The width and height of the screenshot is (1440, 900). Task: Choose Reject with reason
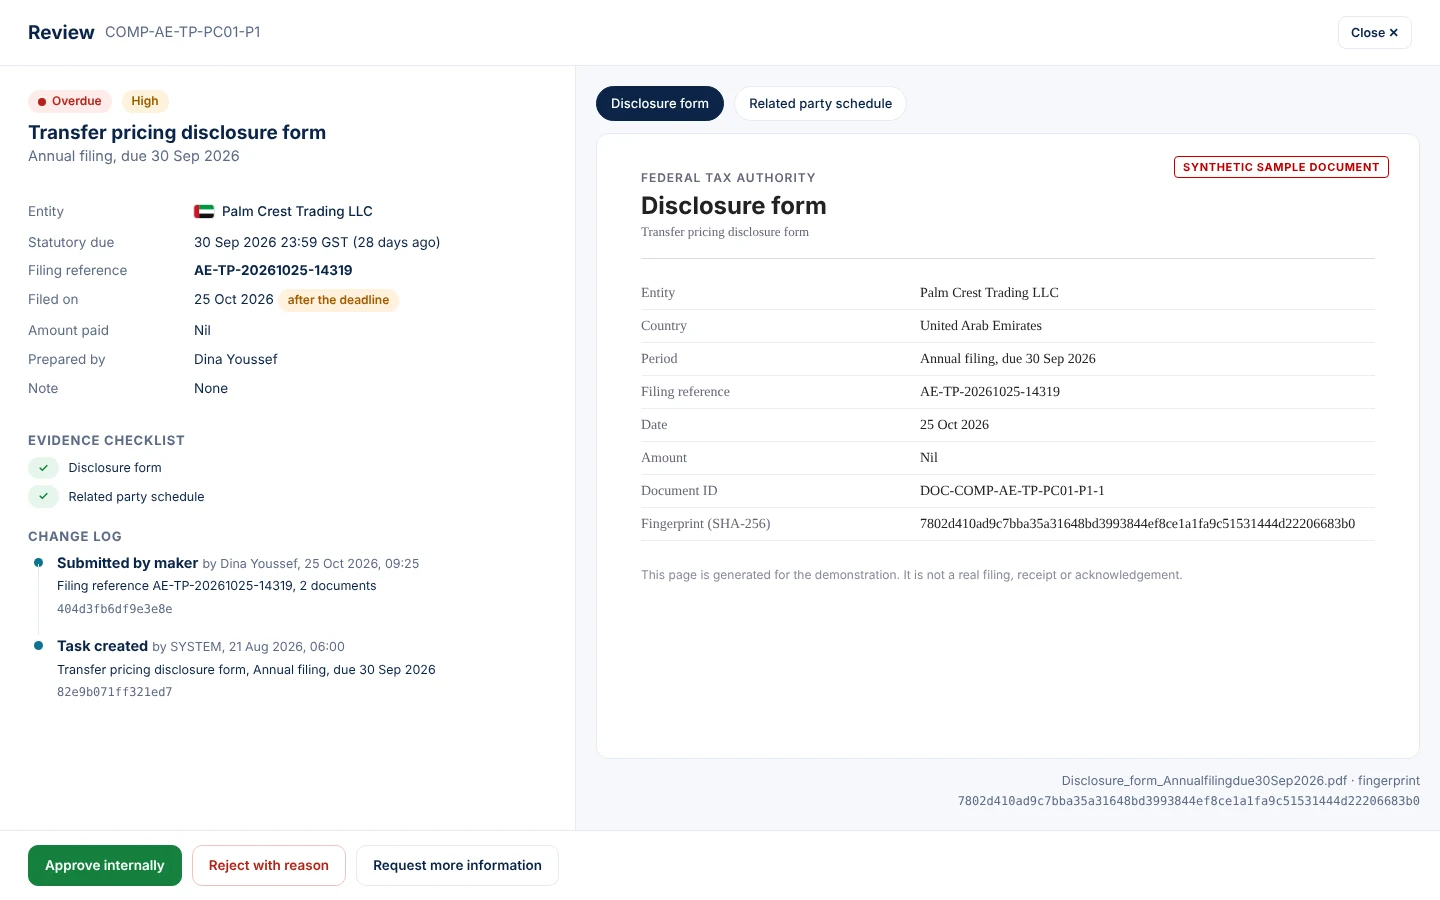coord(269,866)
